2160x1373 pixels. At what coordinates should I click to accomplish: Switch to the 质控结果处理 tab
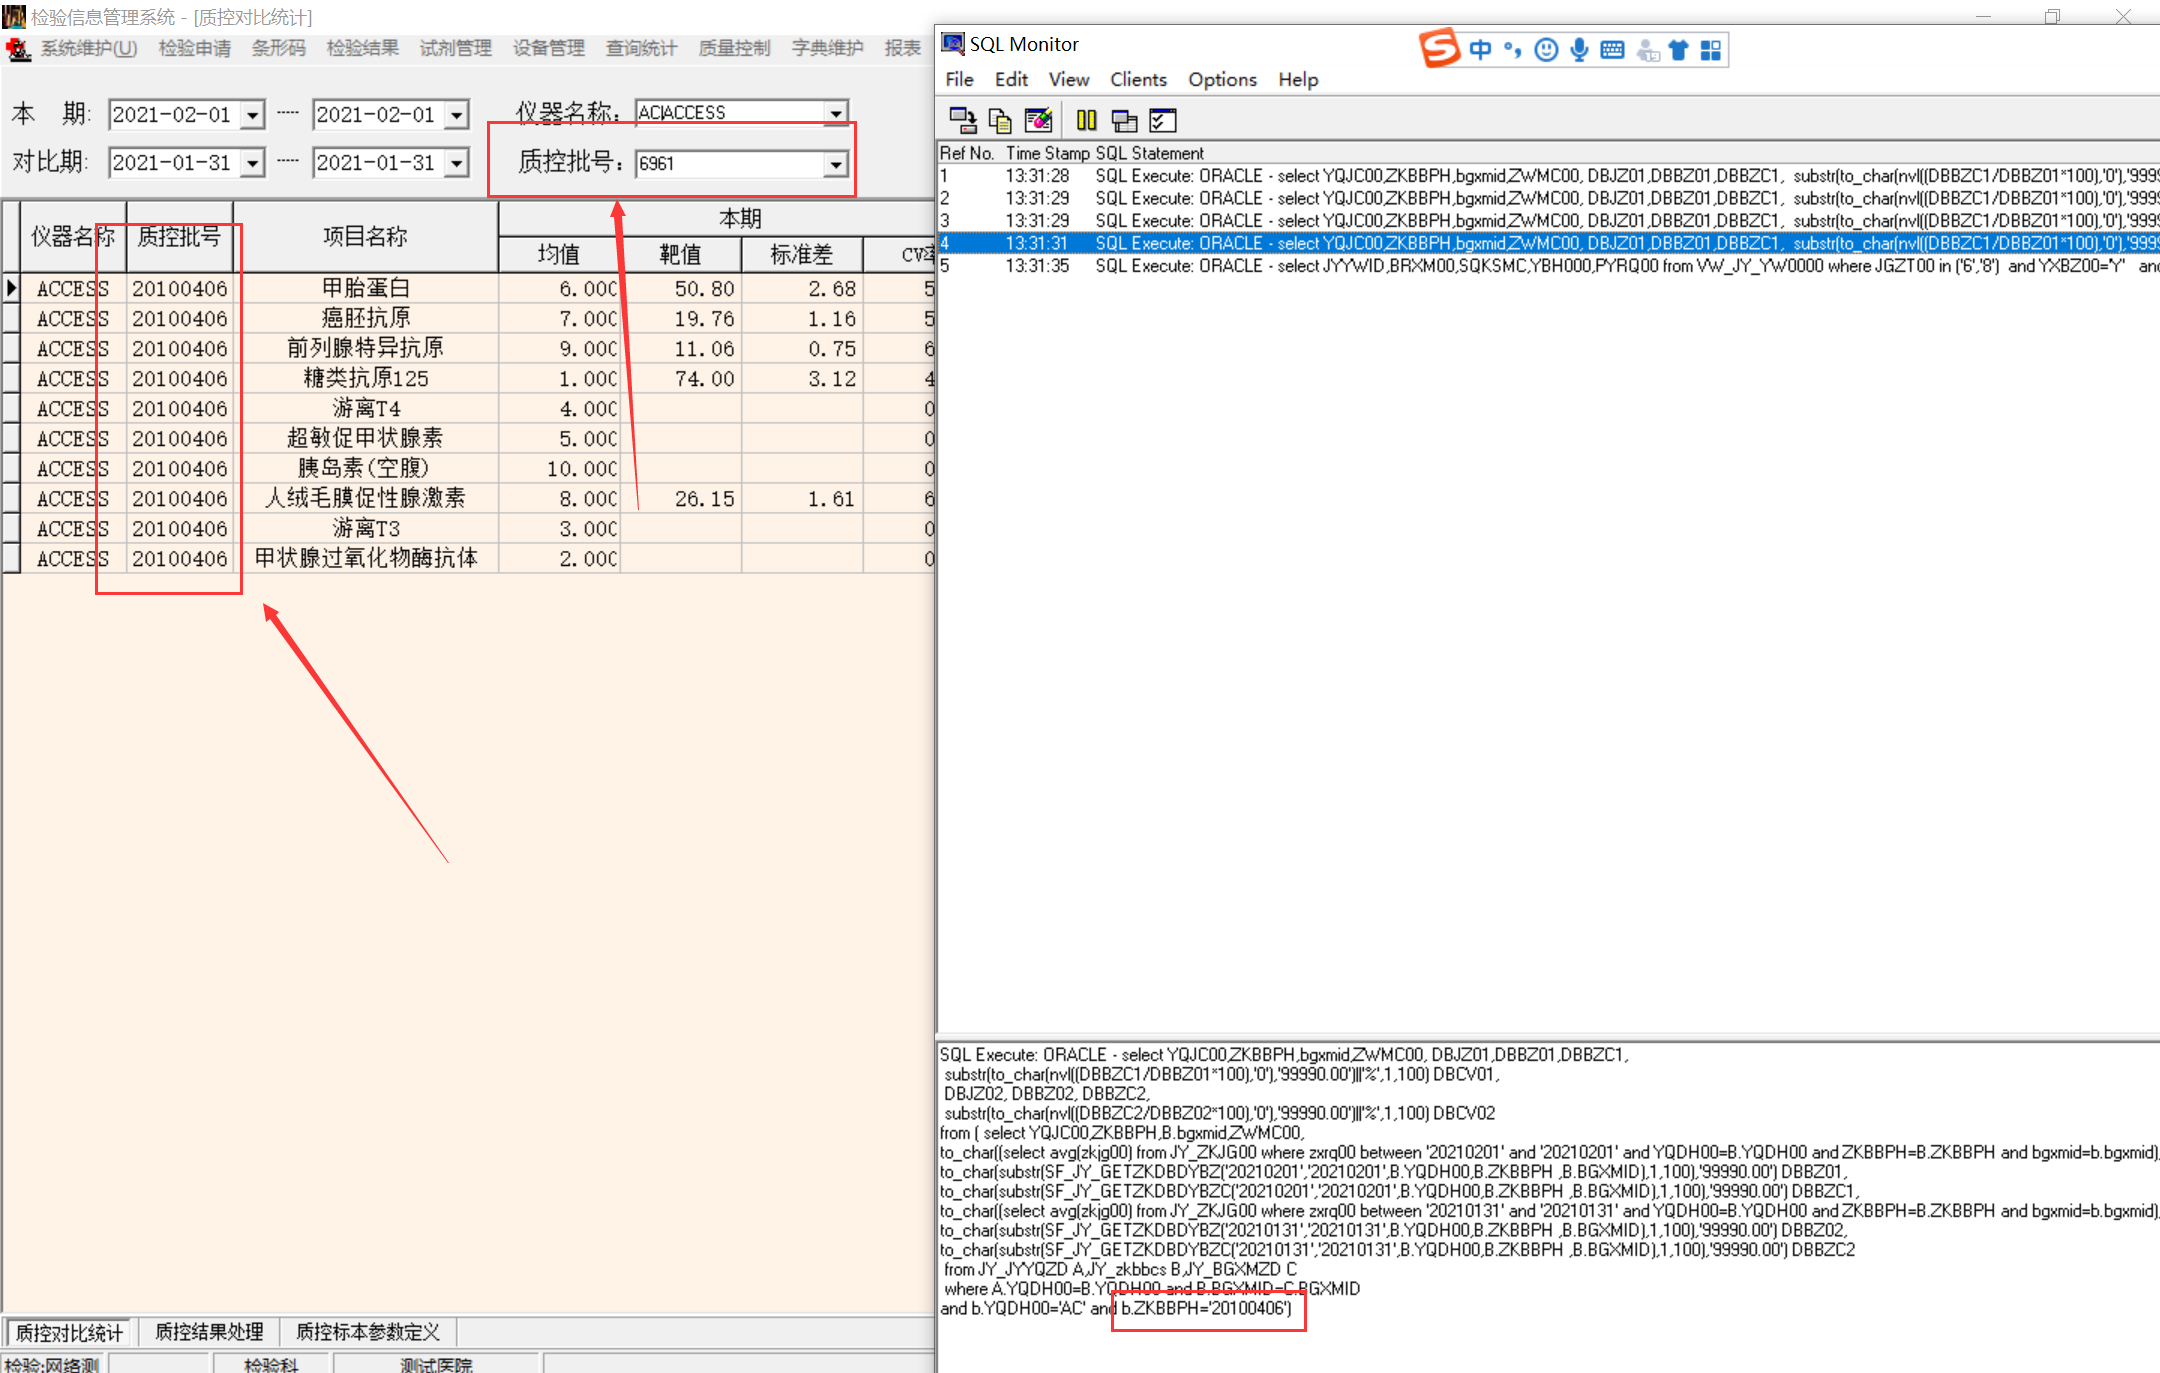click(x=209, y=1332)
